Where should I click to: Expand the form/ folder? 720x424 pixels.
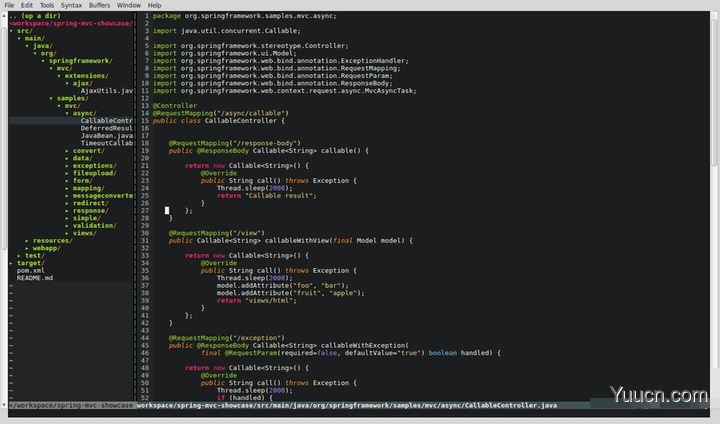79,181
